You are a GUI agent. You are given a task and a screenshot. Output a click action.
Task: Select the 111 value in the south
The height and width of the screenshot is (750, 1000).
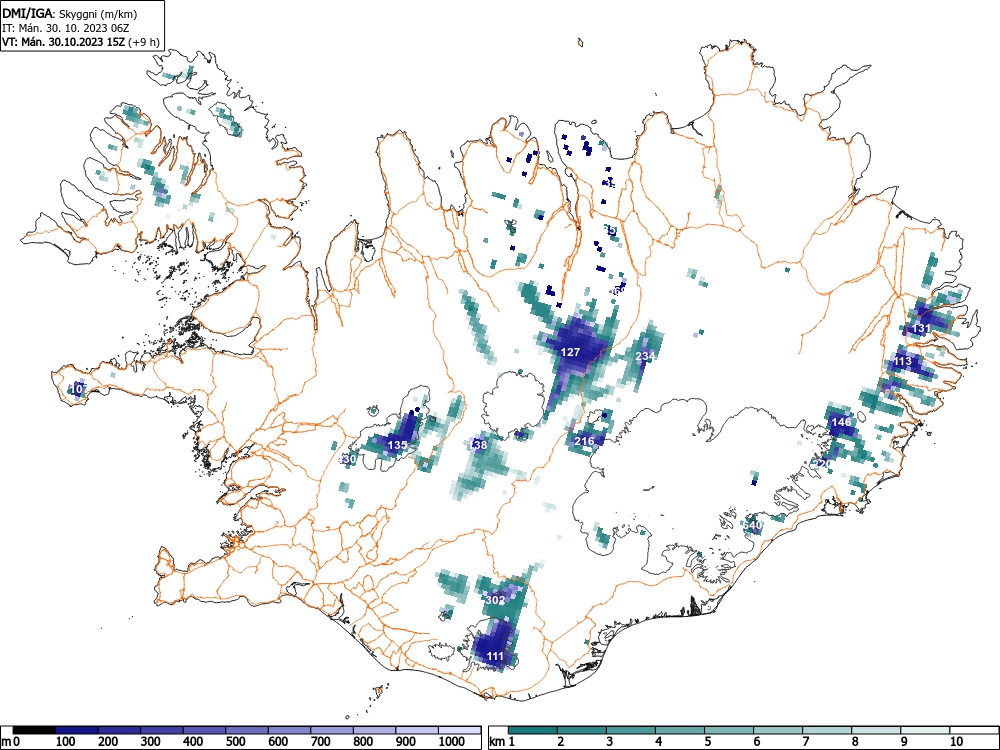495,656
